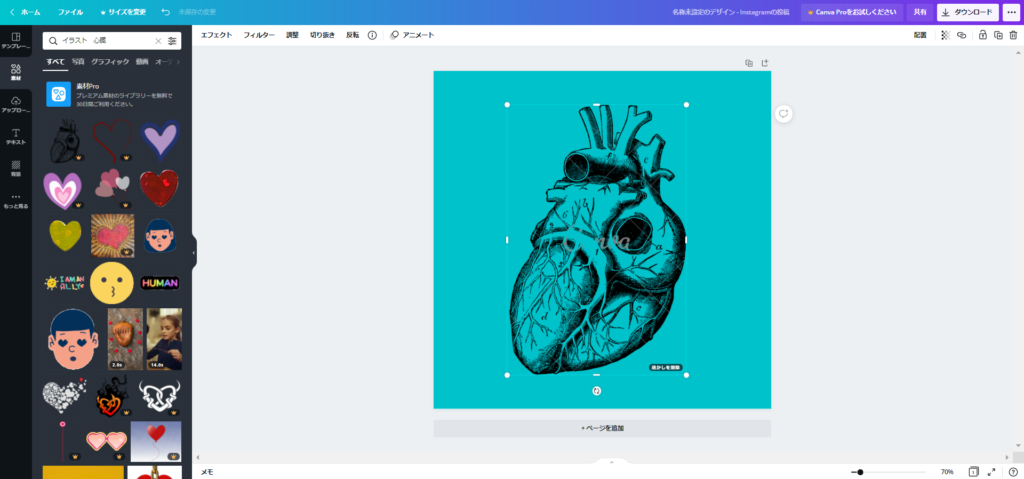Add new page icon above canvas
This screenshot has height=479, width=1024.
pyautogui.click(x=765, y=63)
